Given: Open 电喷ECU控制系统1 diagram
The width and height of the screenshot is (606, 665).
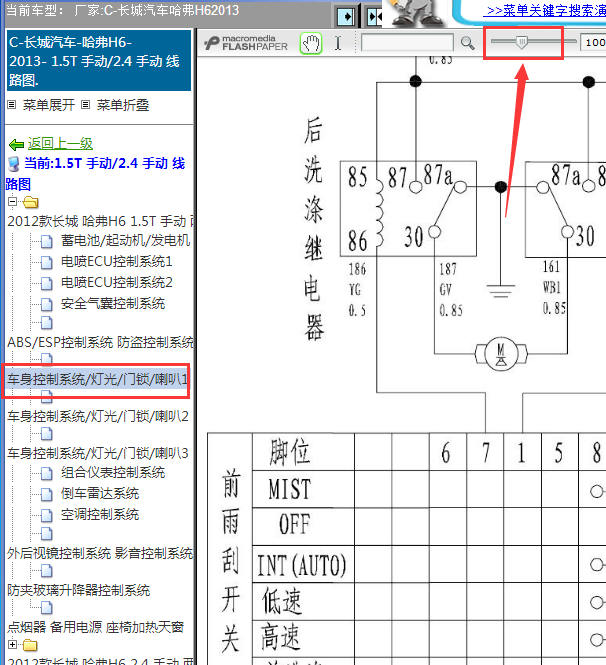Looking at the screenshot, I should pyautogui.click(x=117, y=262).
